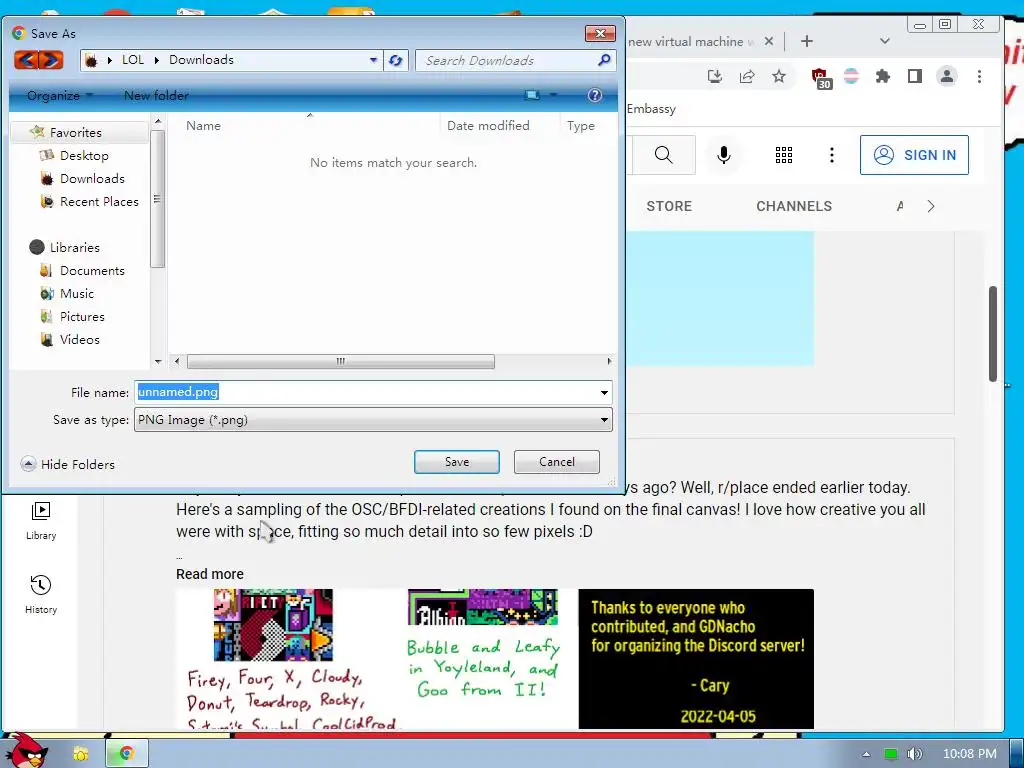Collapse the dialog with Hide Folders
1024x768 pixels.
point(68,464)
